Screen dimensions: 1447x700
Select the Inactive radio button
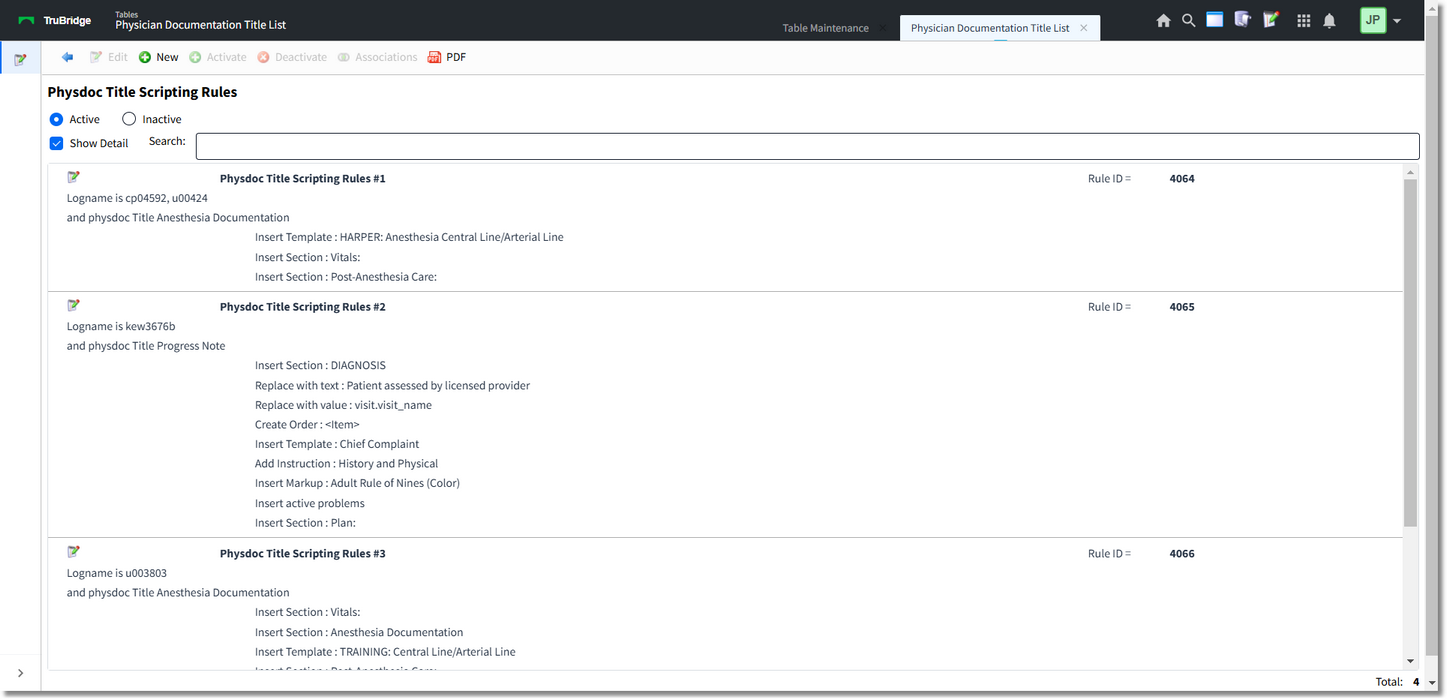click(x=129, y=119)
